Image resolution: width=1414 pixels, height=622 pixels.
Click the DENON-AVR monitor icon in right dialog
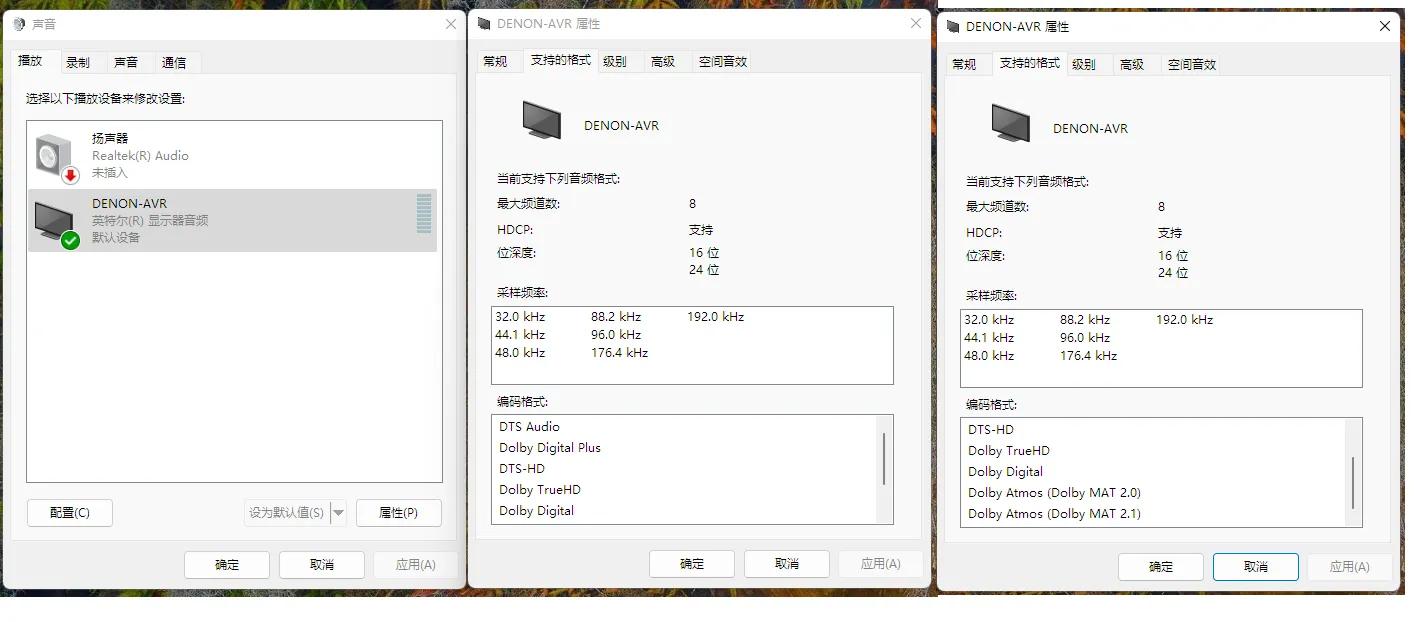click(1009, 124)
